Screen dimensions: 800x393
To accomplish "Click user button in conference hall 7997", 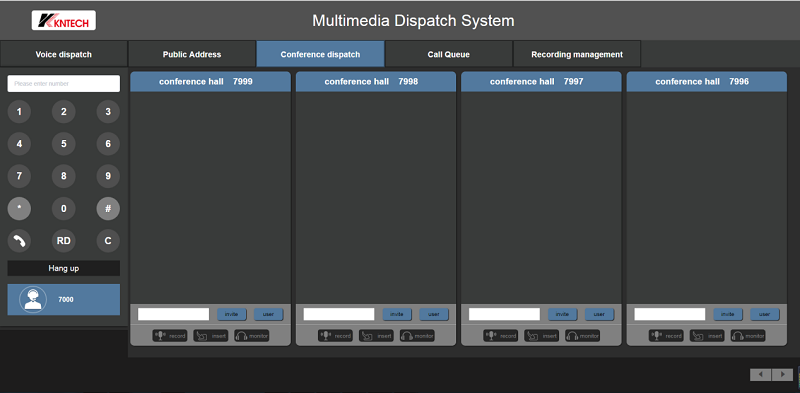I will click(x=599, y=314).
